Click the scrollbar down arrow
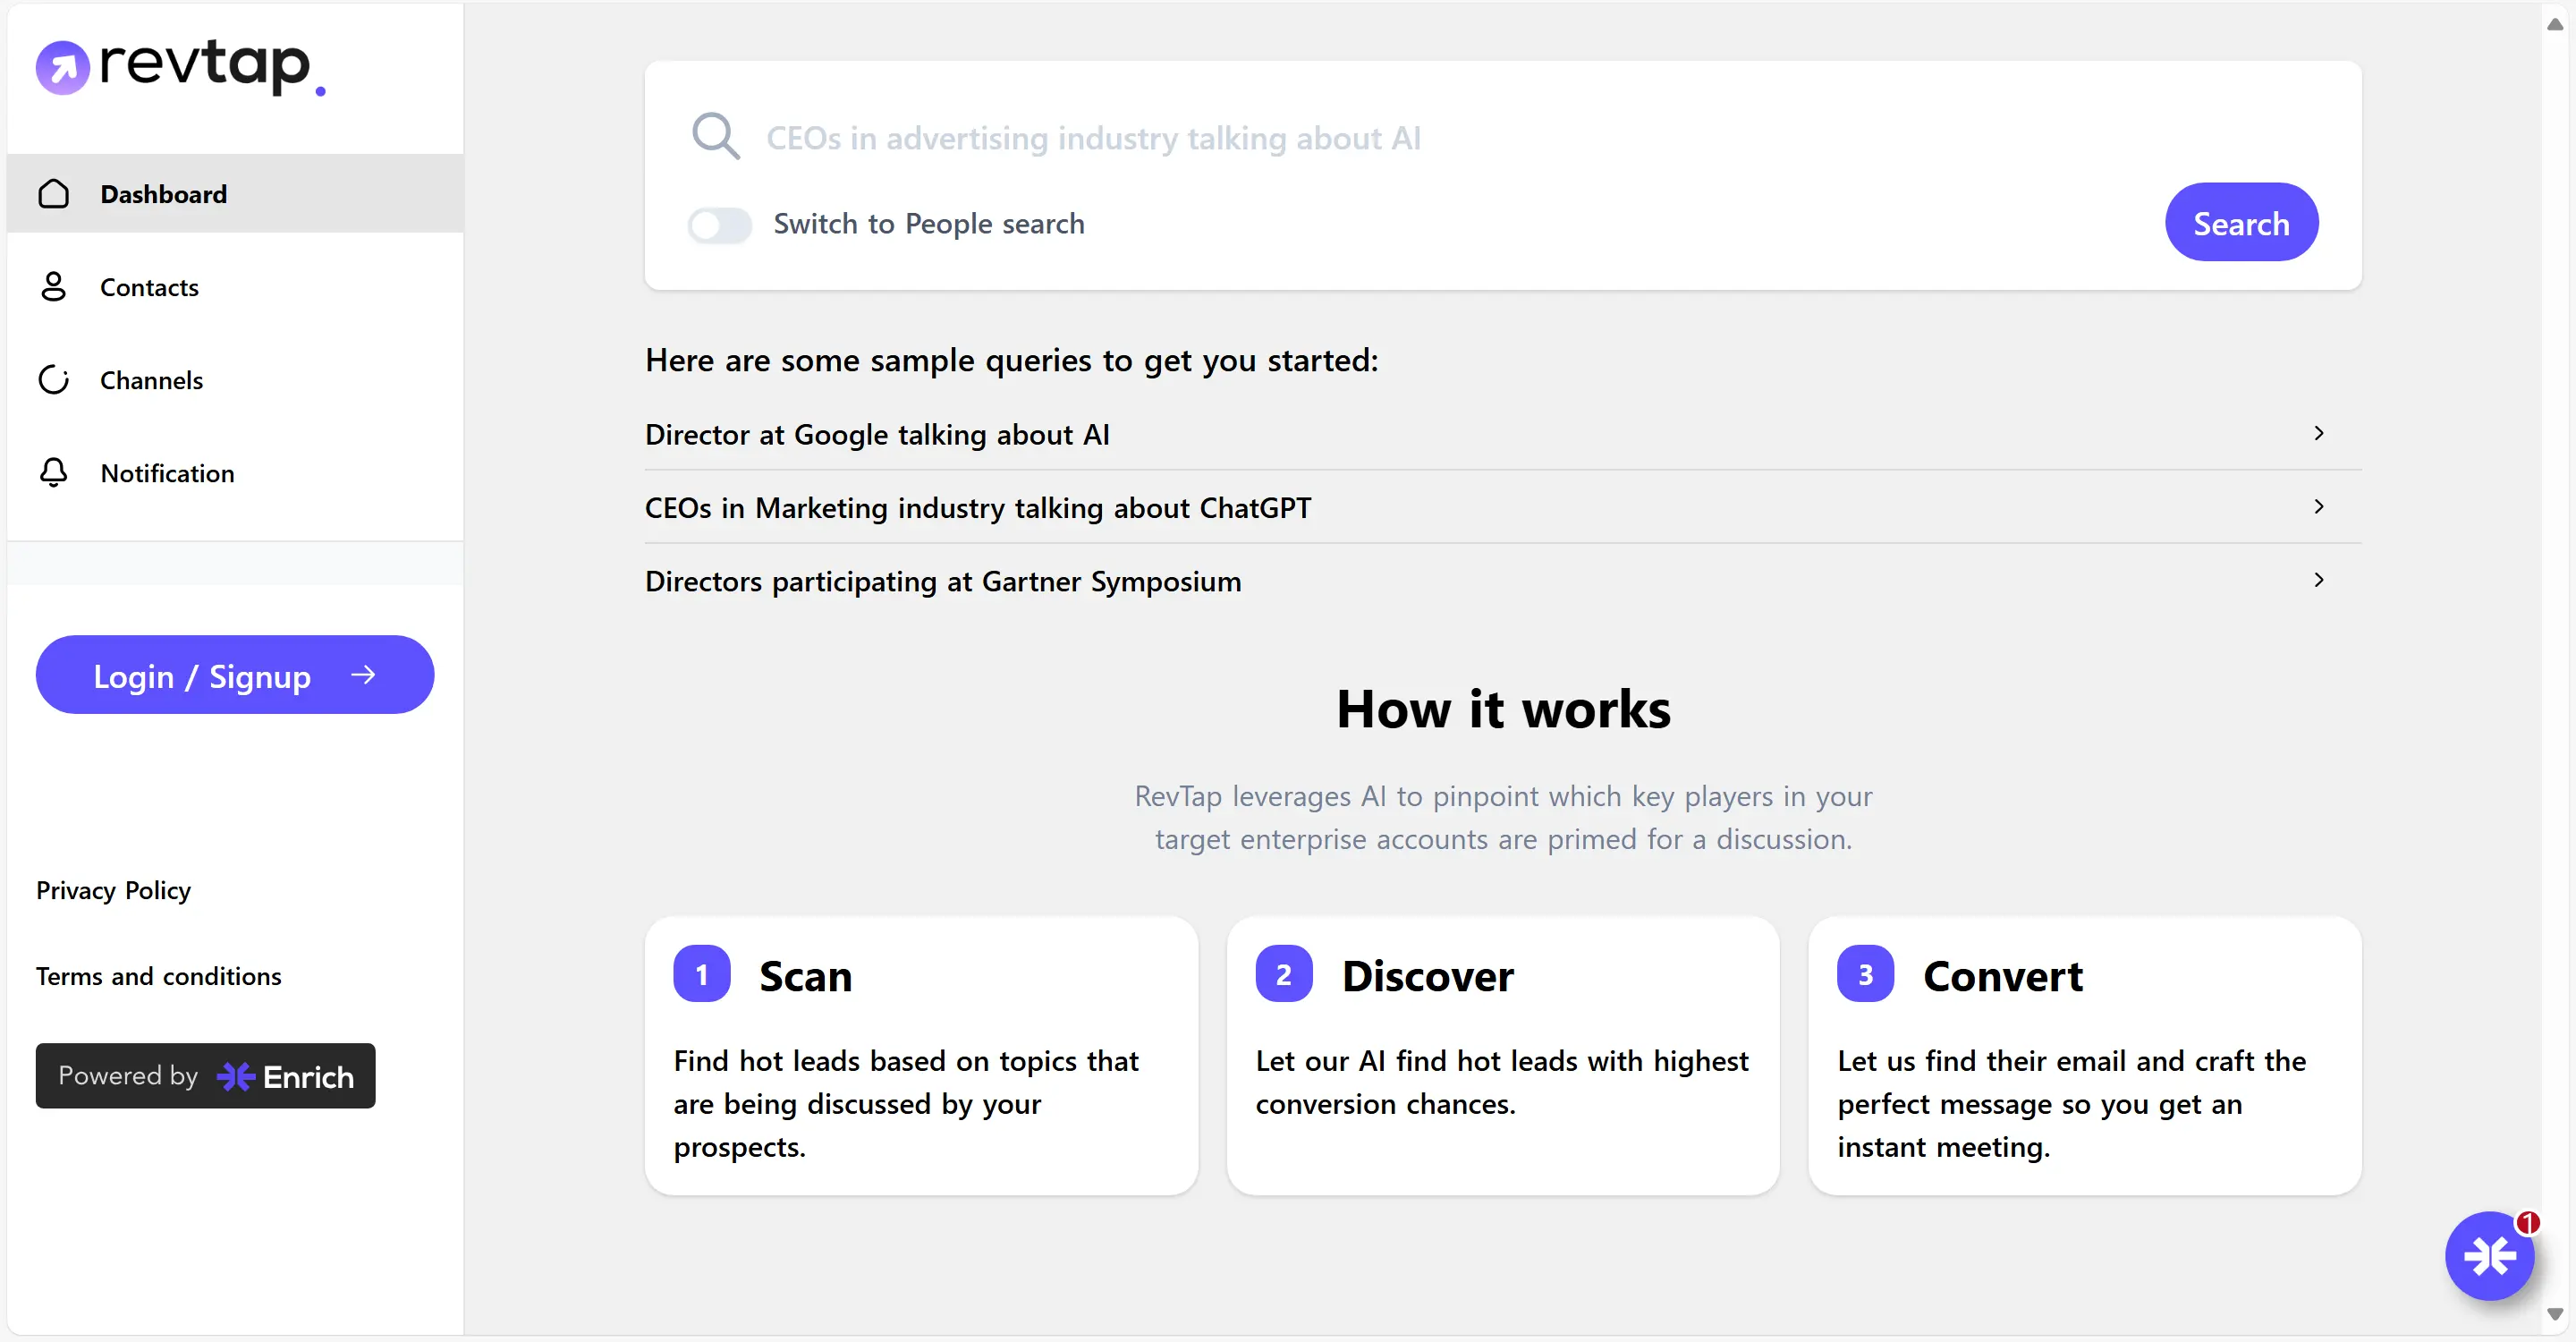This screenshot has height=1342, width=2576. pyautogui.click(x=2556, y=1315)
